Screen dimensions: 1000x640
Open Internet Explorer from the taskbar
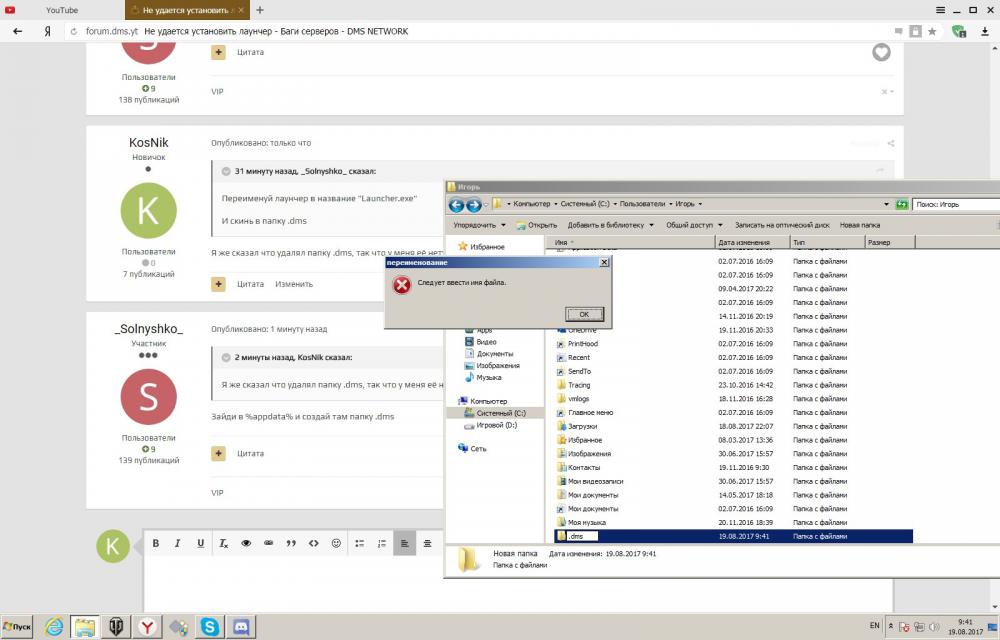point(54,627)
